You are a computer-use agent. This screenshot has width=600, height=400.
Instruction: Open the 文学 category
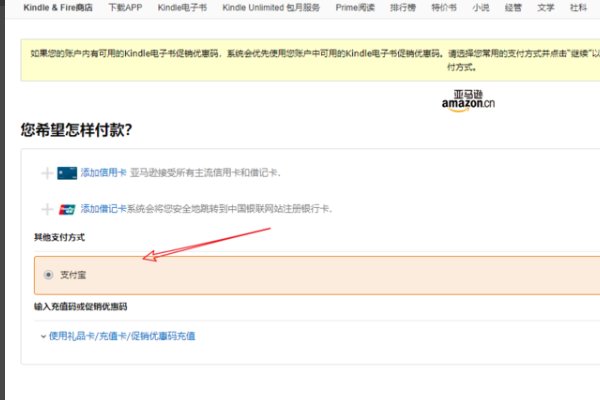tap(545, 7)
